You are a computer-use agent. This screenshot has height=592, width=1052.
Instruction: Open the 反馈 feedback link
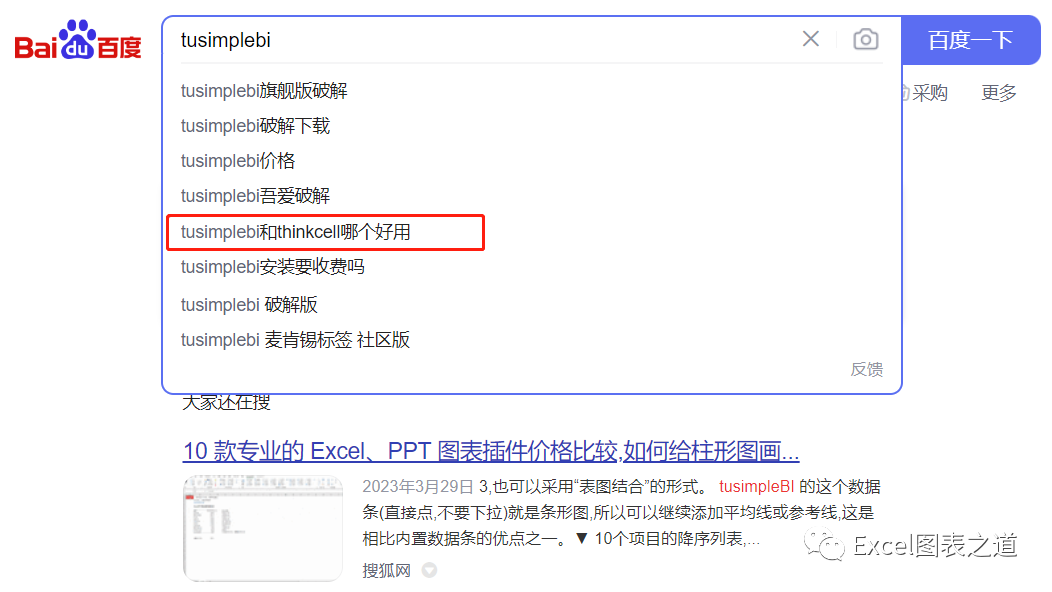tap(866, 369)
